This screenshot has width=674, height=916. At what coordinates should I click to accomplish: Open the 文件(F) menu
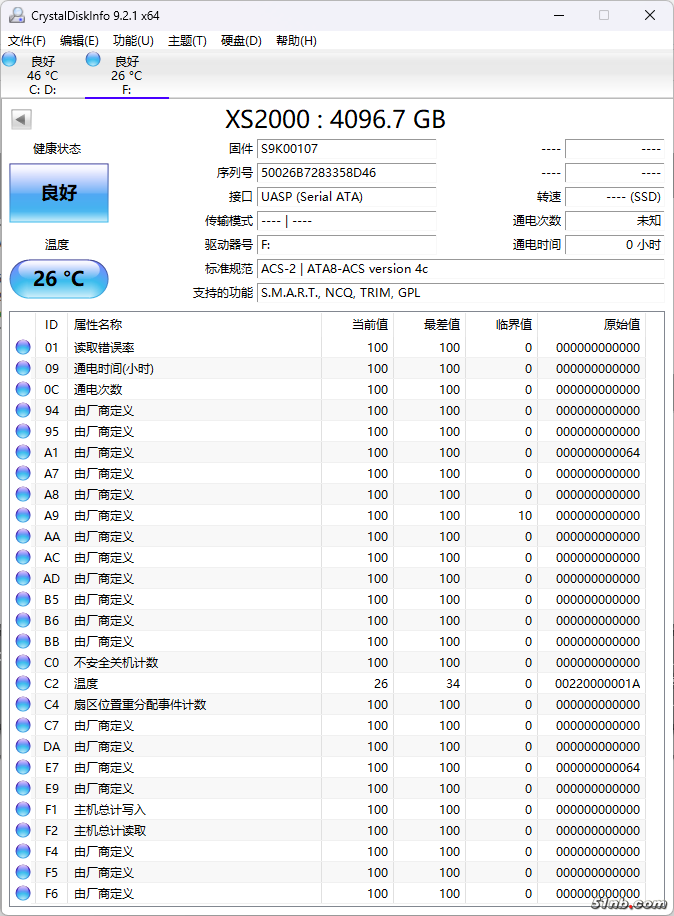[27, 41]
